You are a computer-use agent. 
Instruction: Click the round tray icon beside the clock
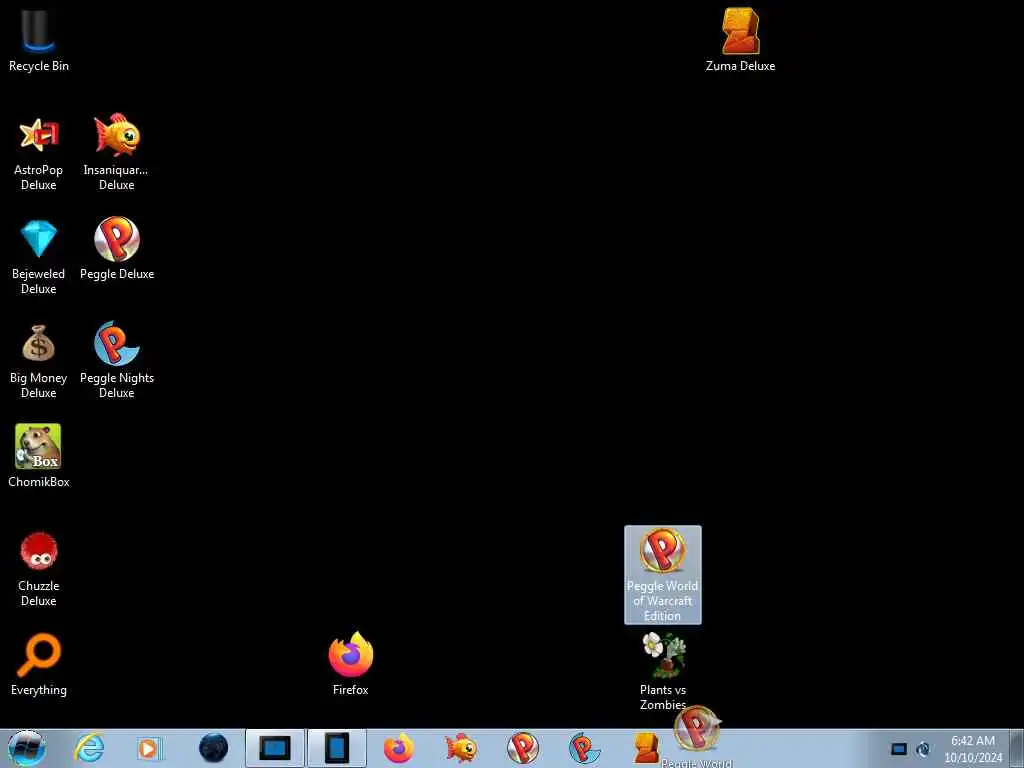(x=923, y=749)
